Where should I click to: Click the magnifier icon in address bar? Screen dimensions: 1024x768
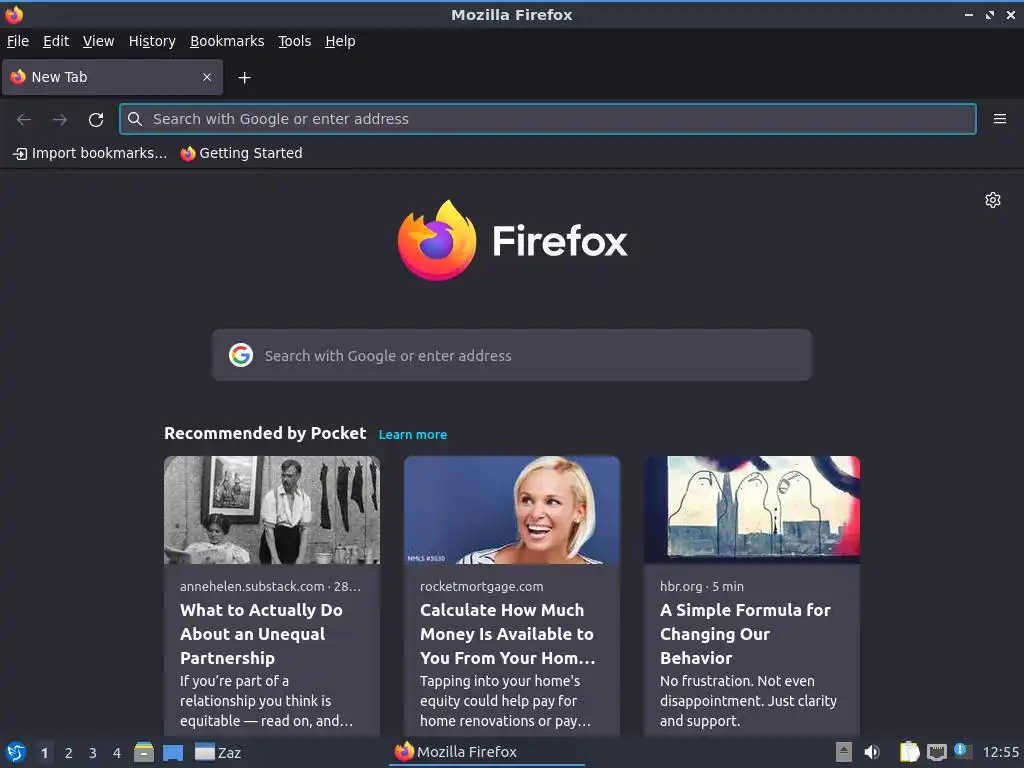pyautogui.click(x=135, y=119)
